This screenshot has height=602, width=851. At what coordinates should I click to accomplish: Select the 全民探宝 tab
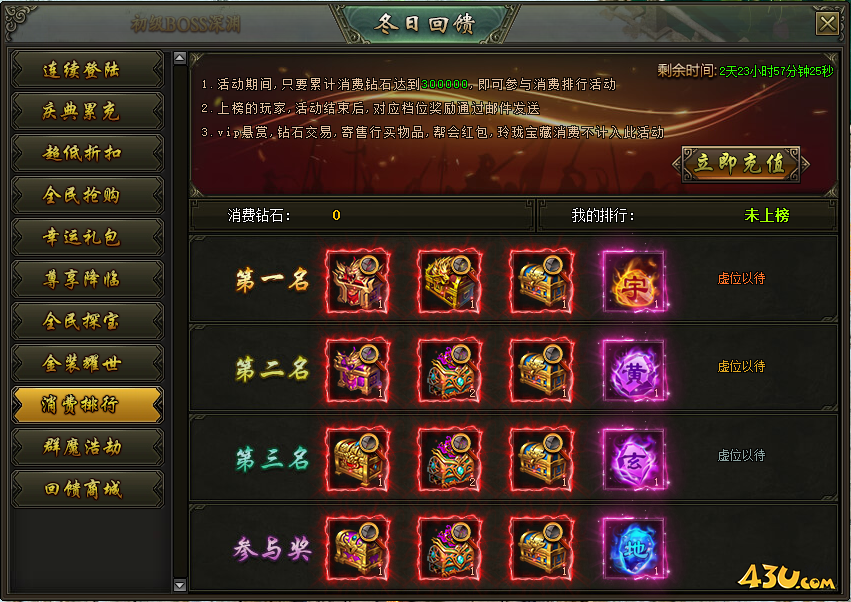click(x=87, y=321)
